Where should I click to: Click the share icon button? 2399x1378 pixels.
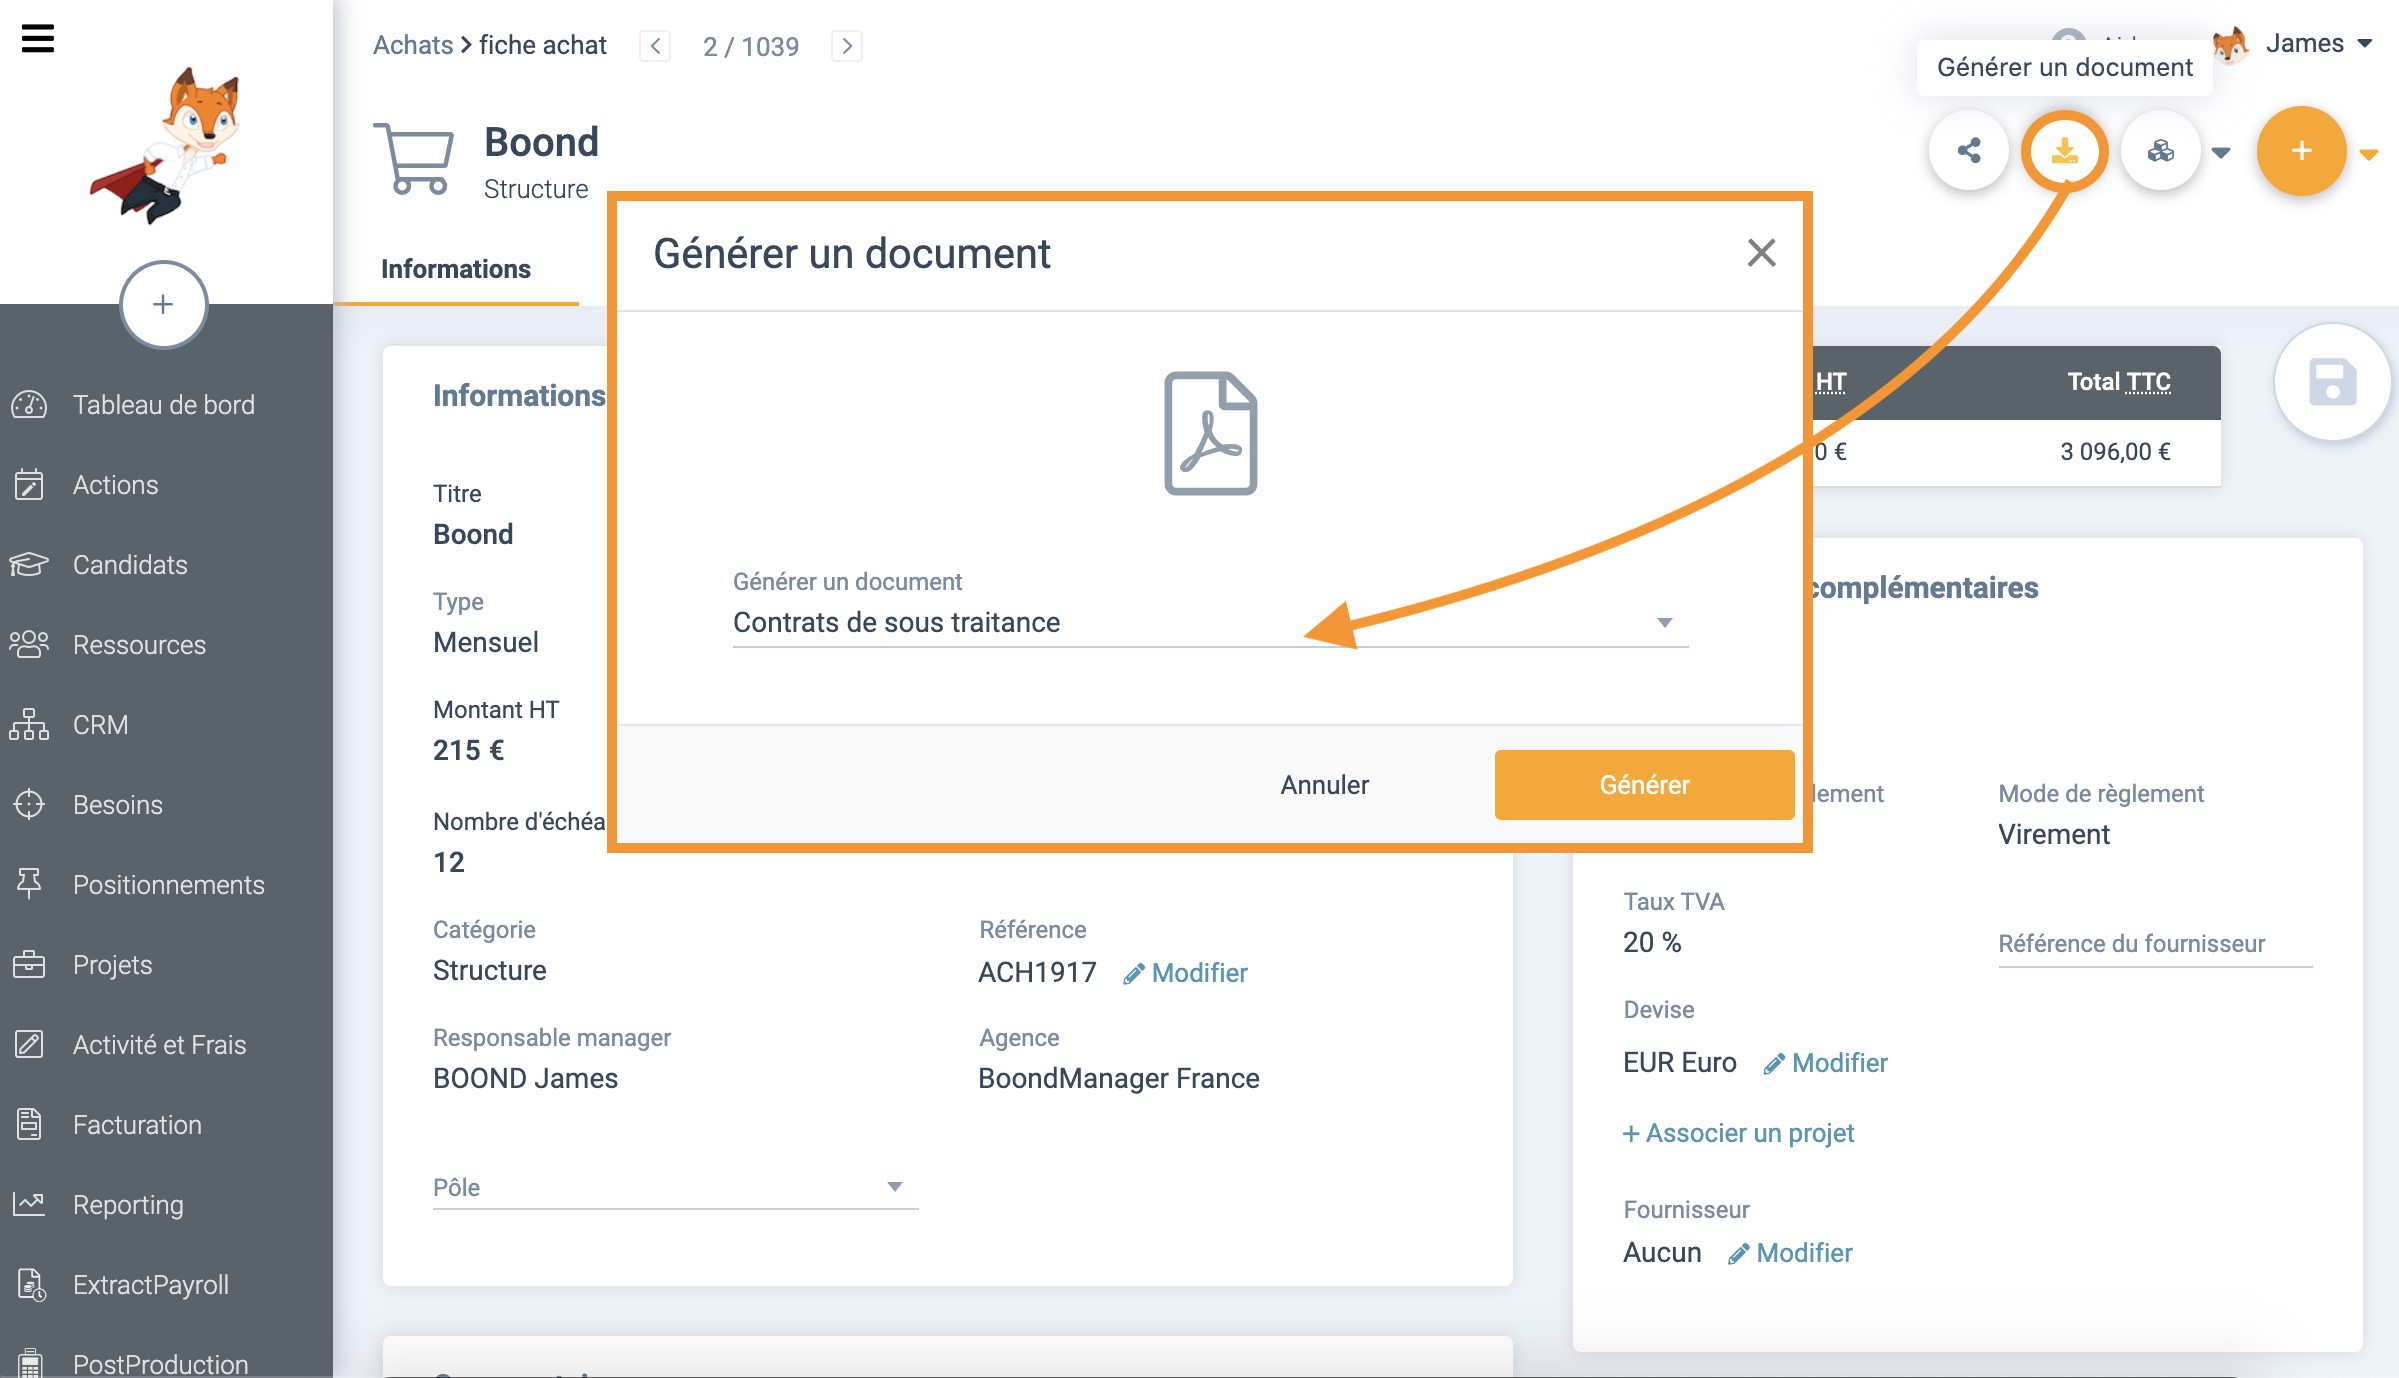1968,151
